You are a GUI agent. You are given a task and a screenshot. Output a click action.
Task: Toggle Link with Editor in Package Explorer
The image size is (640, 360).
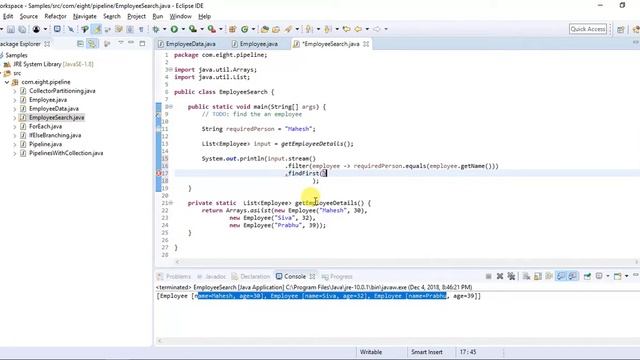tap(92, 44)
